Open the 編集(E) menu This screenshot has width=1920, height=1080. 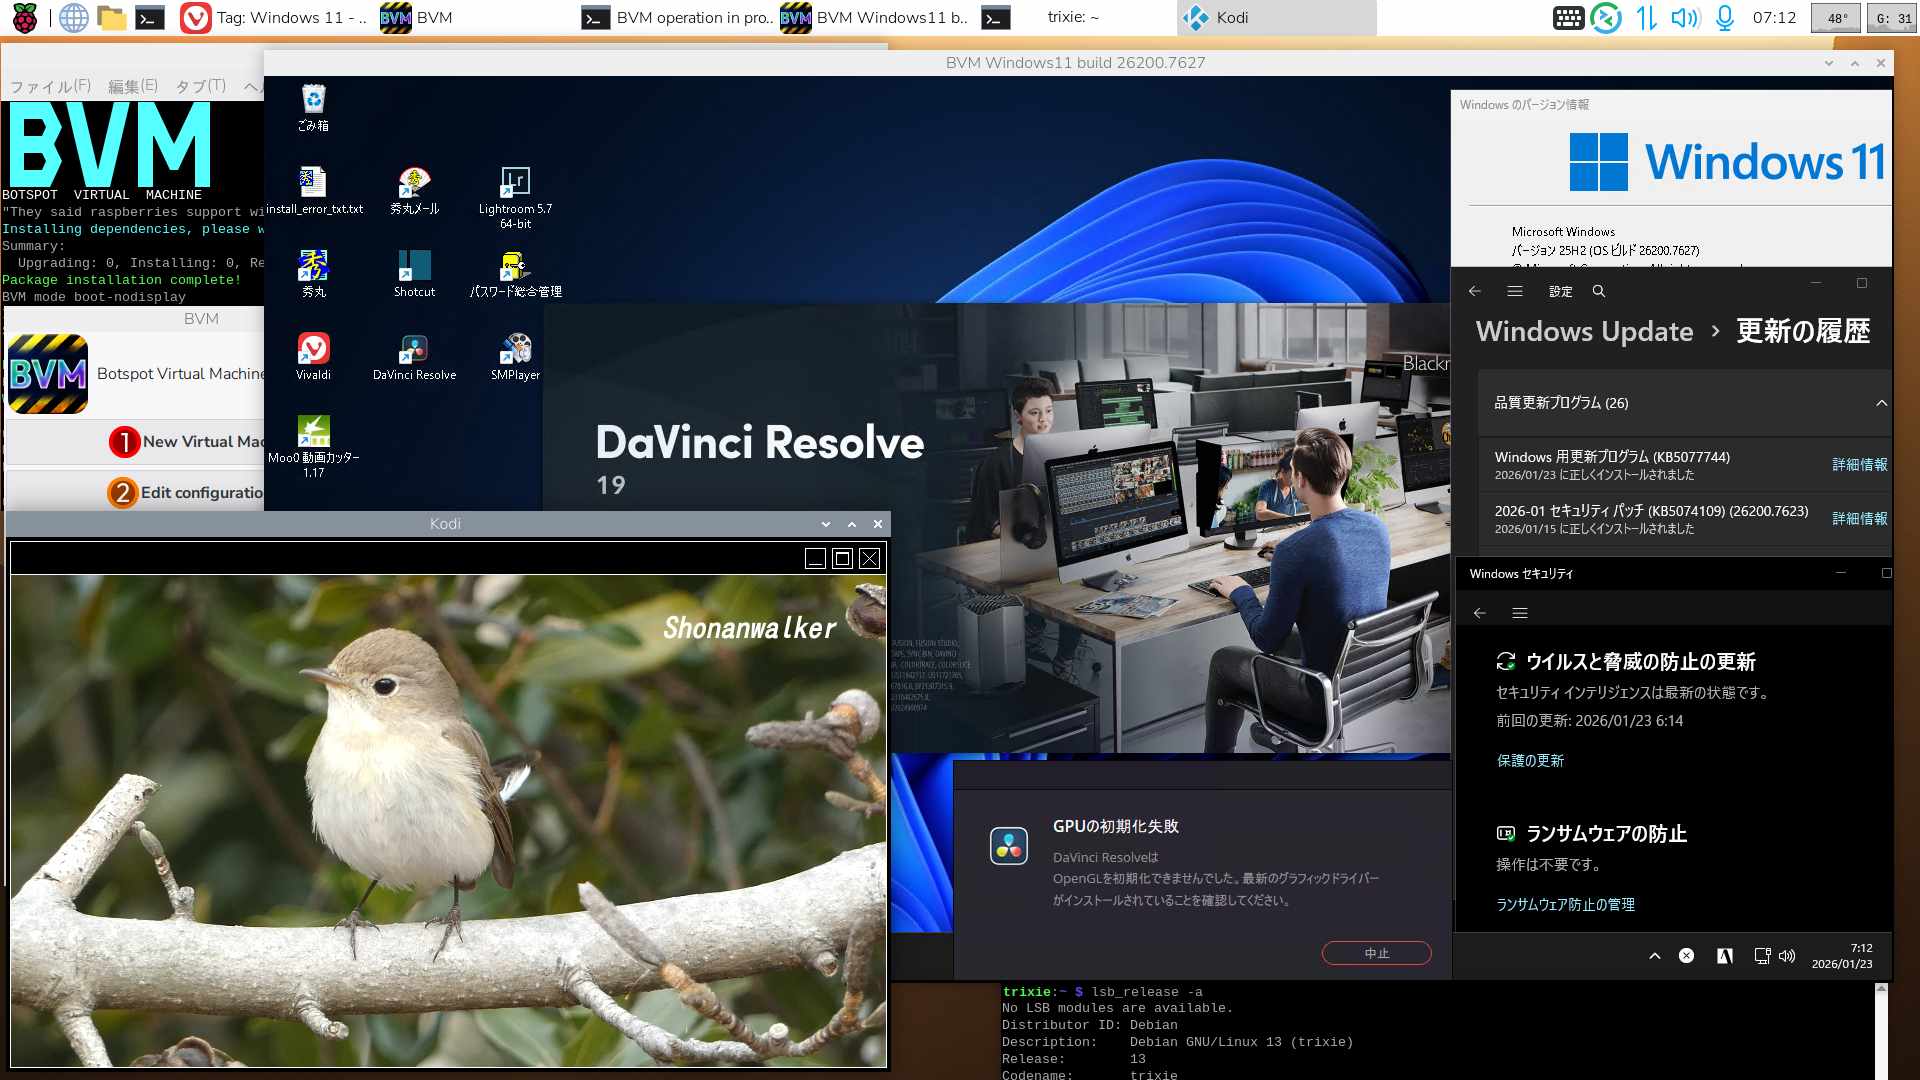point(132,86)
